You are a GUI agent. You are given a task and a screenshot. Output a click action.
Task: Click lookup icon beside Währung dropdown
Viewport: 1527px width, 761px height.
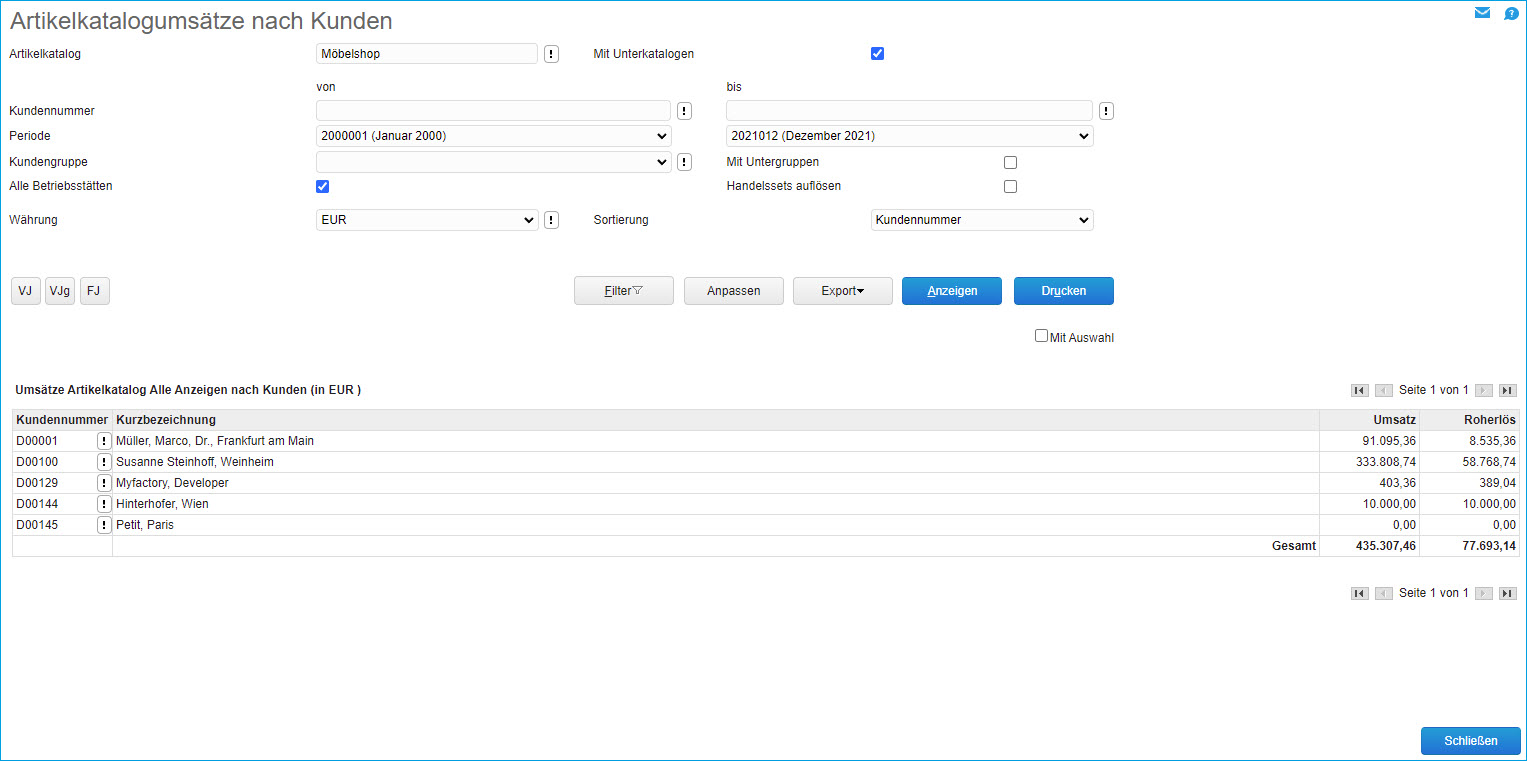[x=552, y=220]
